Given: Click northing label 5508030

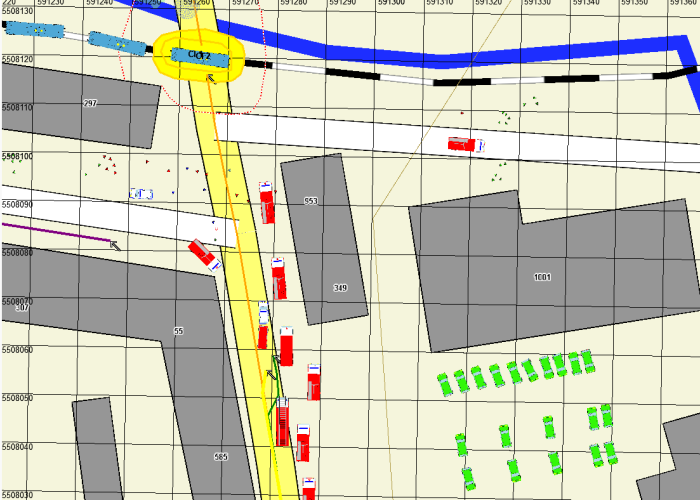Looking at the screenshot, I should point(17,495).
